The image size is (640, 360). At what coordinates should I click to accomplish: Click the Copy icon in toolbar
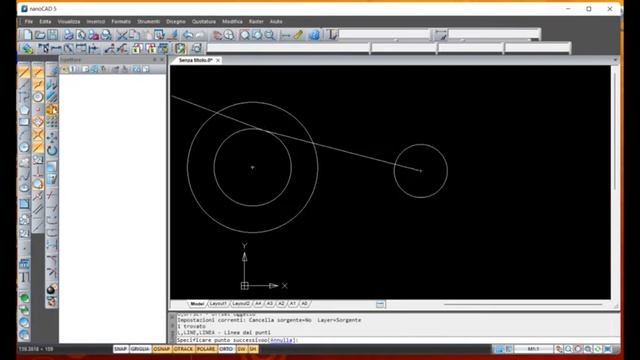point(134,35)
